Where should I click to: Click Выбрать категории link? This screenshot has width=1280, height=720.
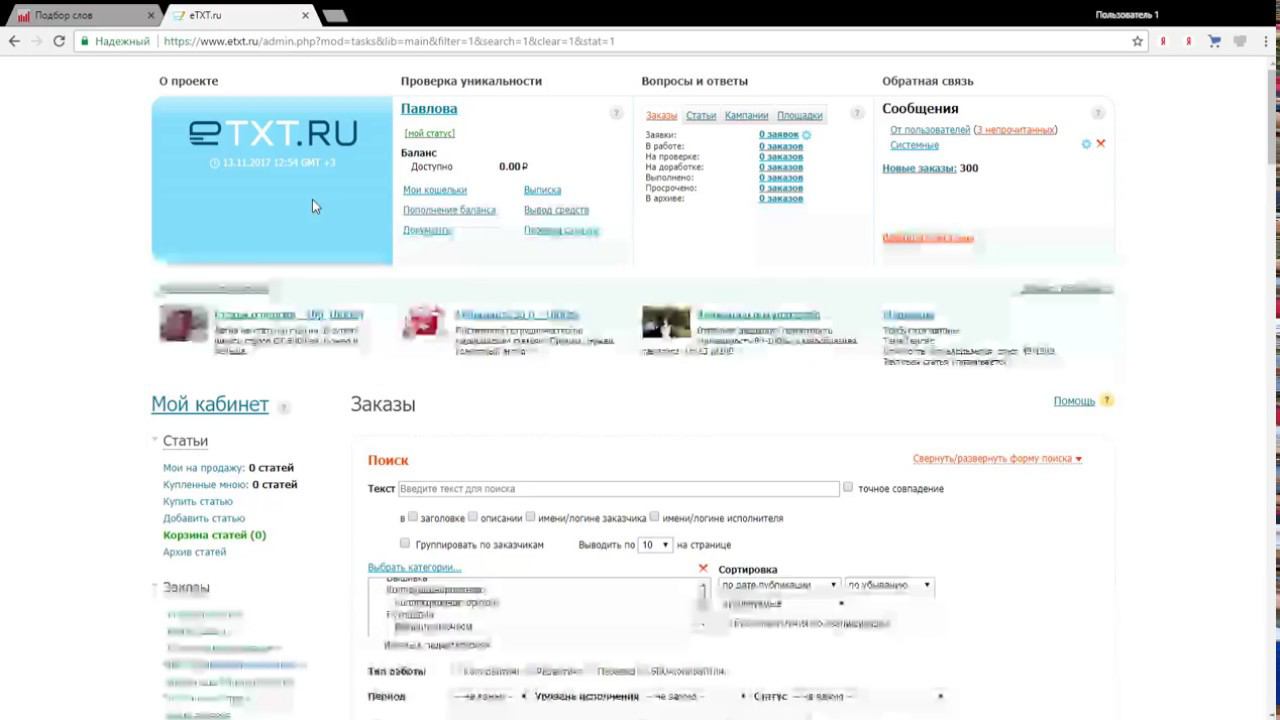coord(414,567)
